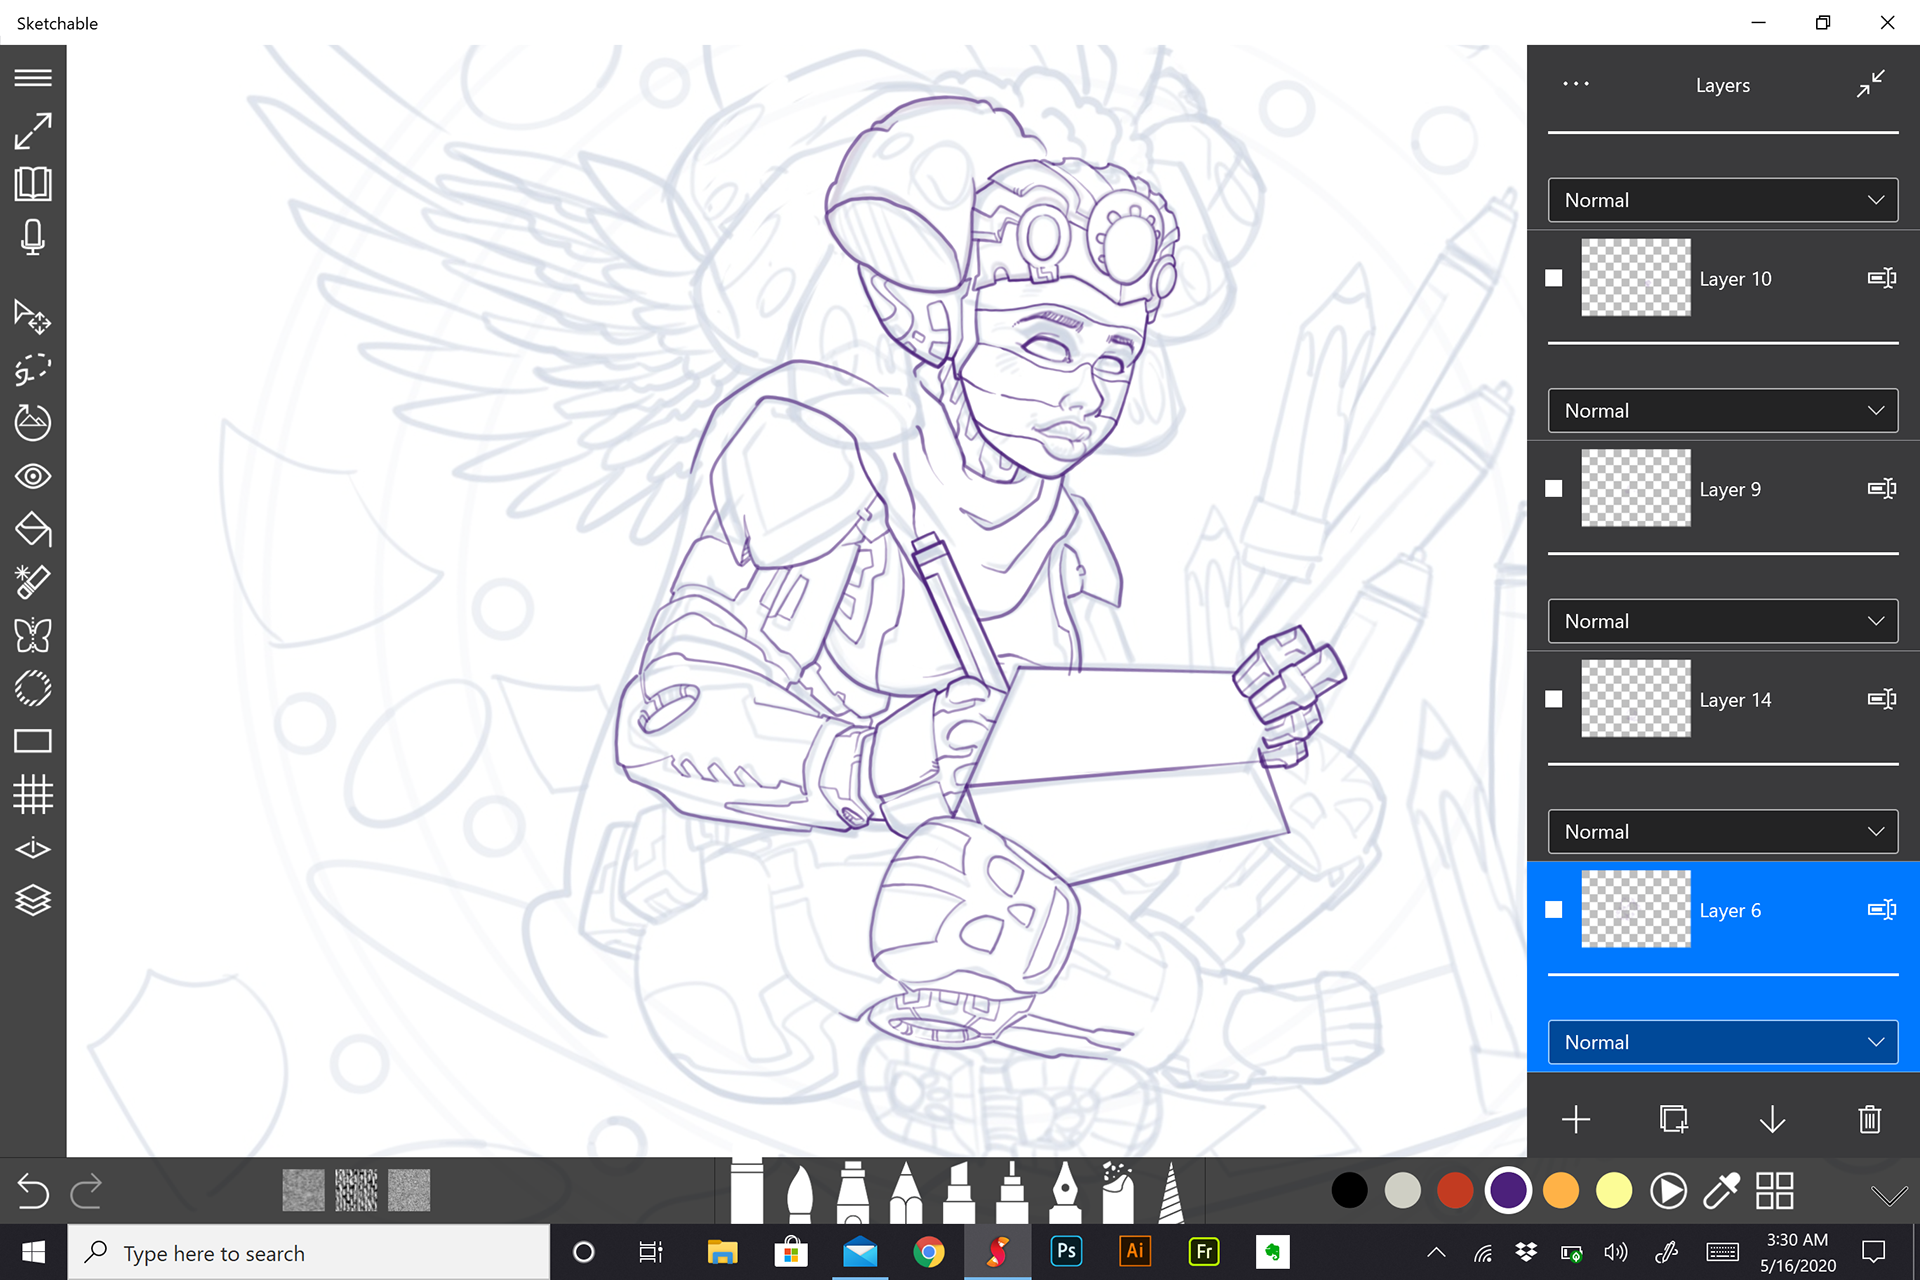The image size is (1920, 1280).
Task: Pick the black color swatch
Action: (1350, 1191)
